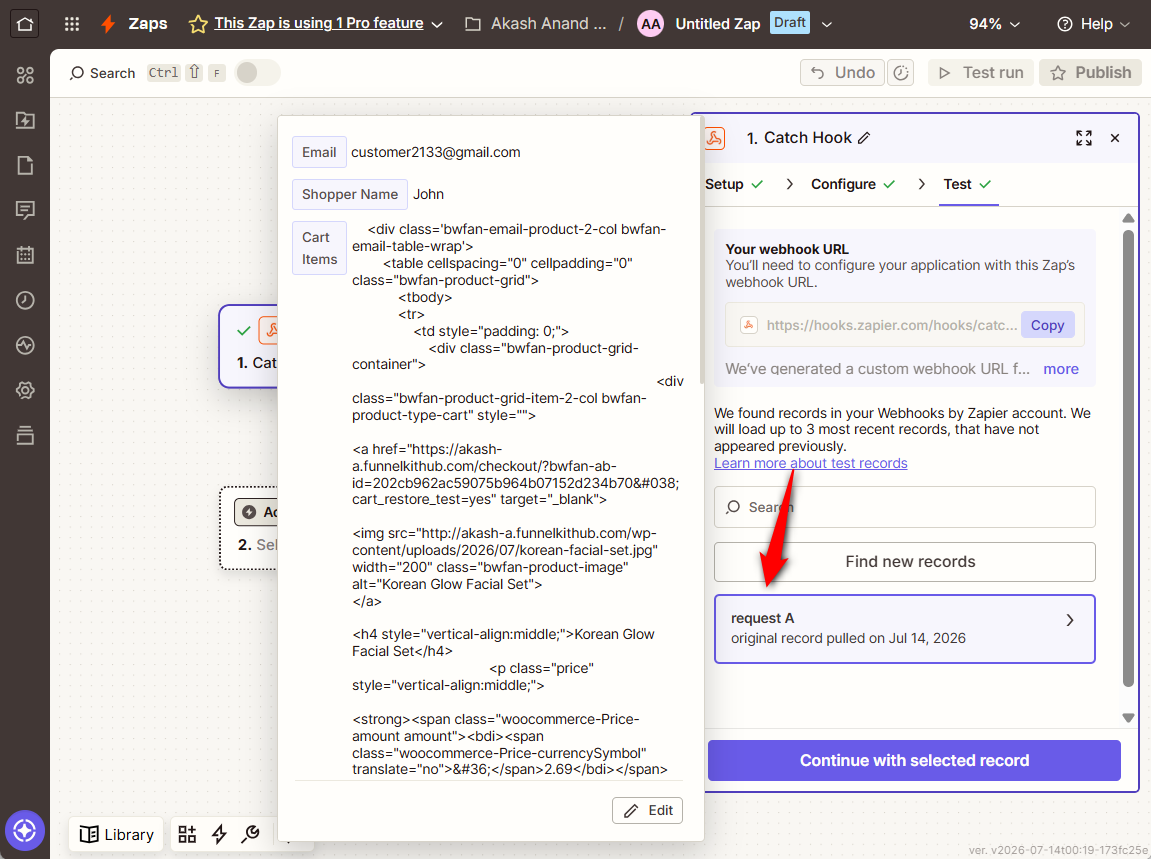This screenshot has height=859, width=1151.
Task: Click the webhook icon in URL field
Action: point(749,325)
